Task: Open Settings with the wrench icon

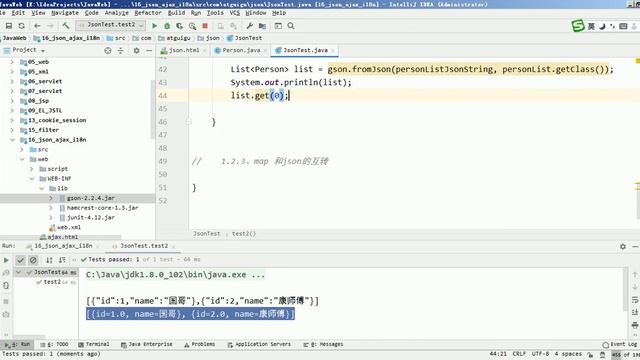Action: pos(249,26)
